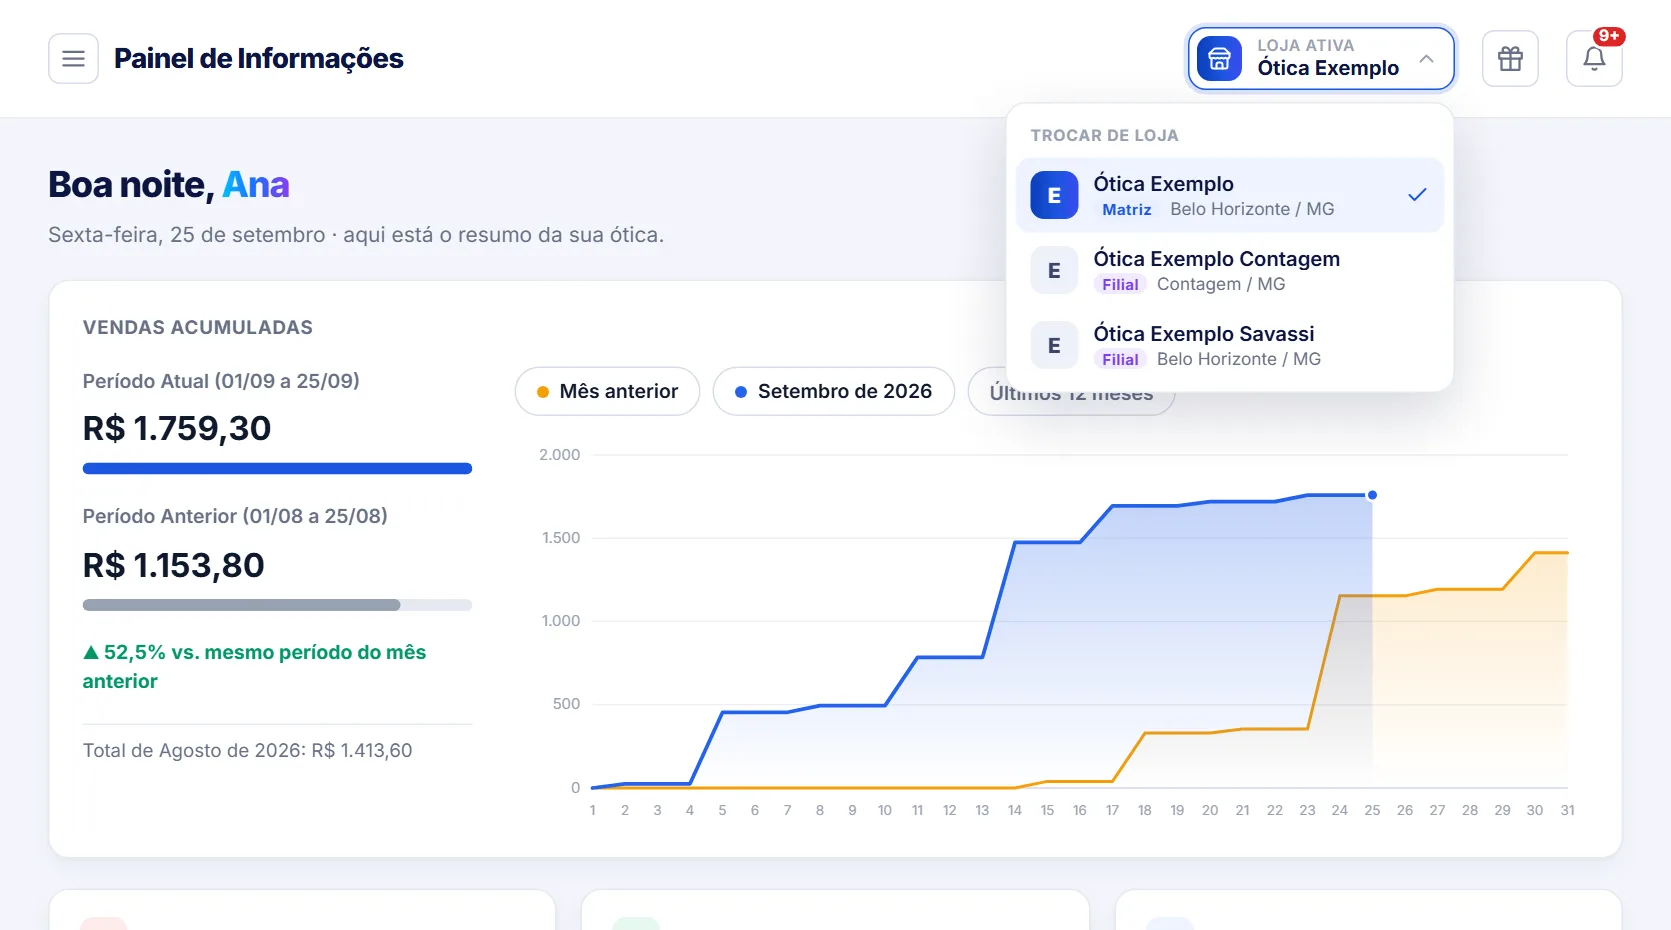Click the day 31 x-axis label
This screenshot has width=1671, height=930.
[x=1567, y=810]
